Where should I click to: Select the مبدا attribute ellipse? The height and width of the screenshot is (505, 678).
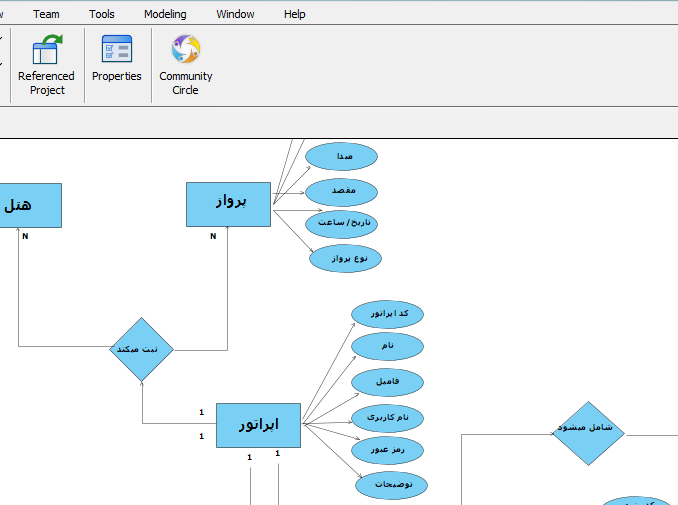pos(342,157)
